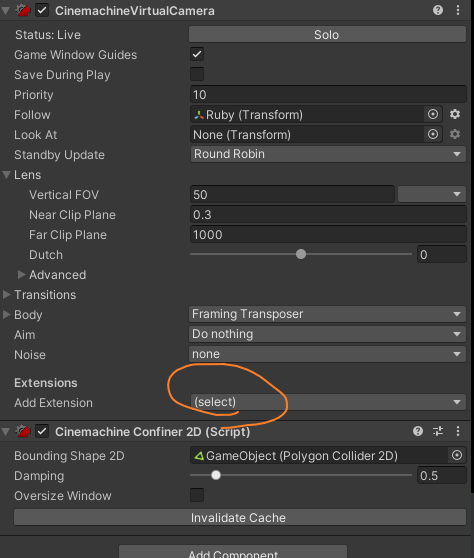Screen dimensions: 474x558
Task: Click Follow field object picker circle
Action: (433, 114)
